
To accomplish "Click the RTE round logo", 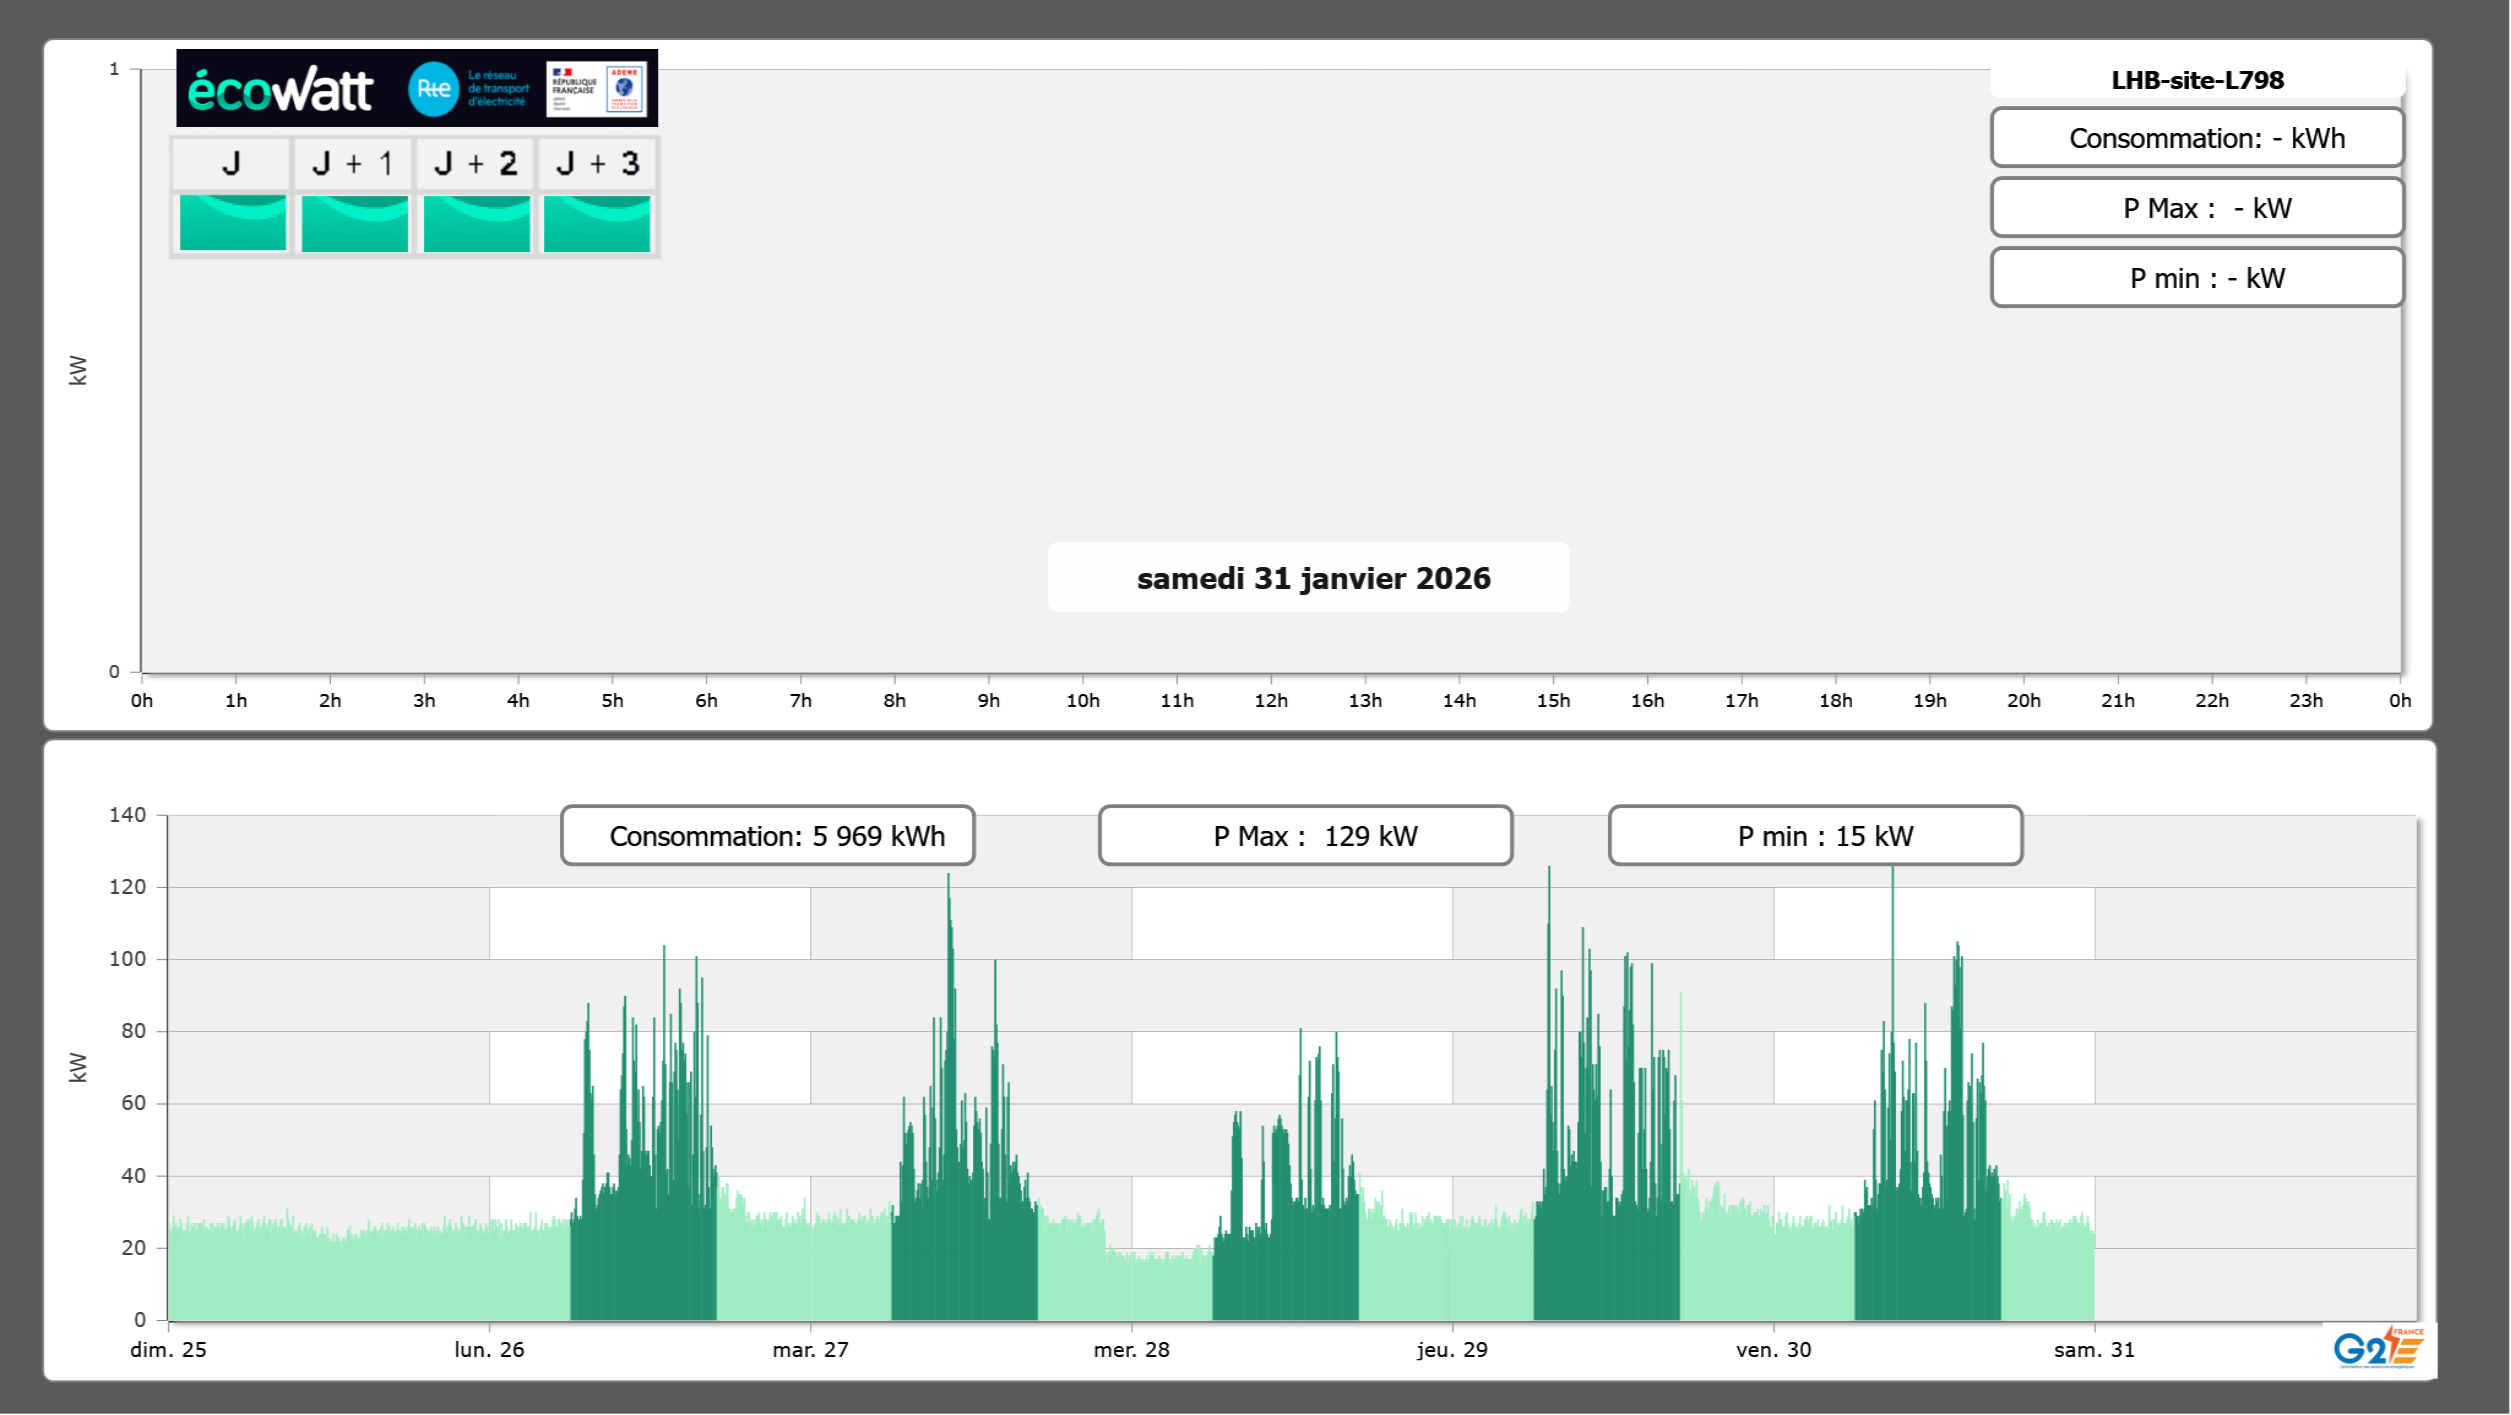I will pos(433,89).
